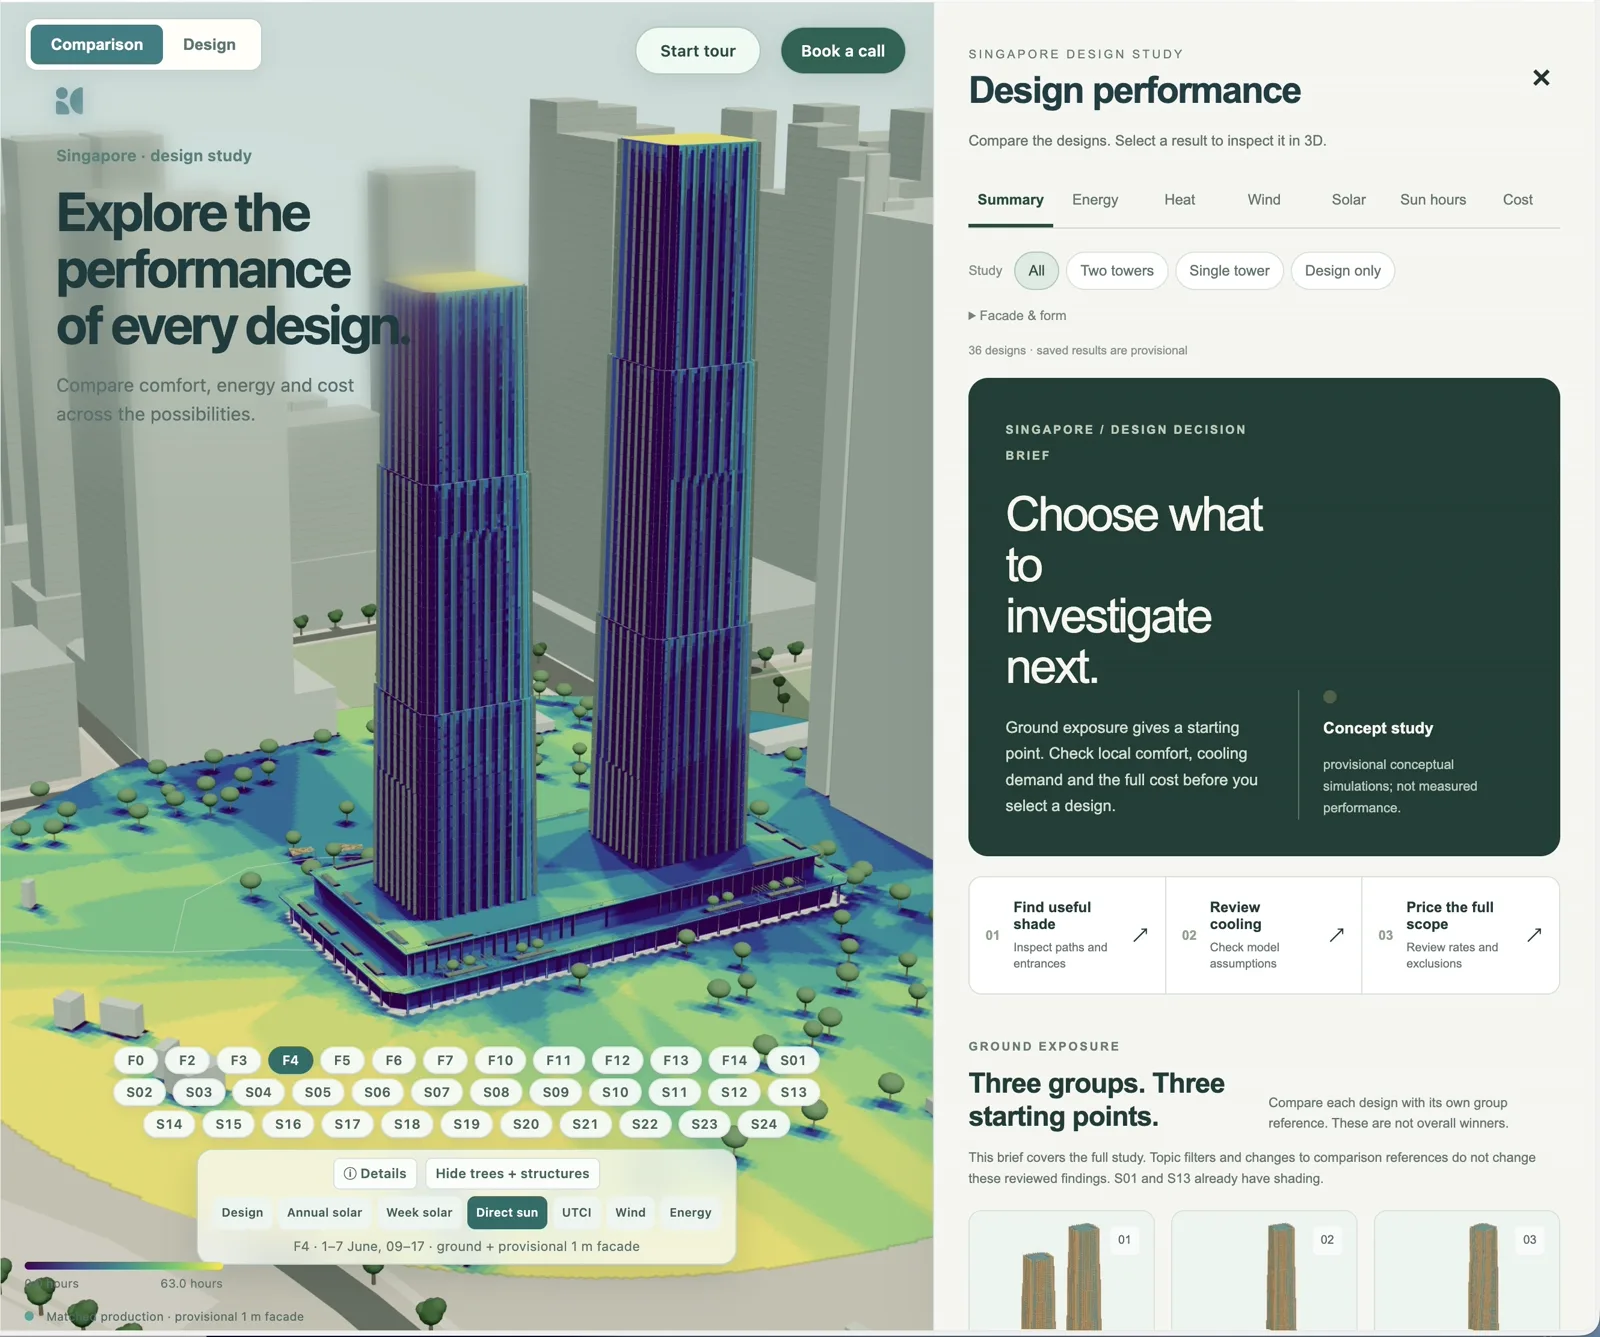Open the Solar tab
This screenshot has width=1600, height=1337.
coord(1348,200)
